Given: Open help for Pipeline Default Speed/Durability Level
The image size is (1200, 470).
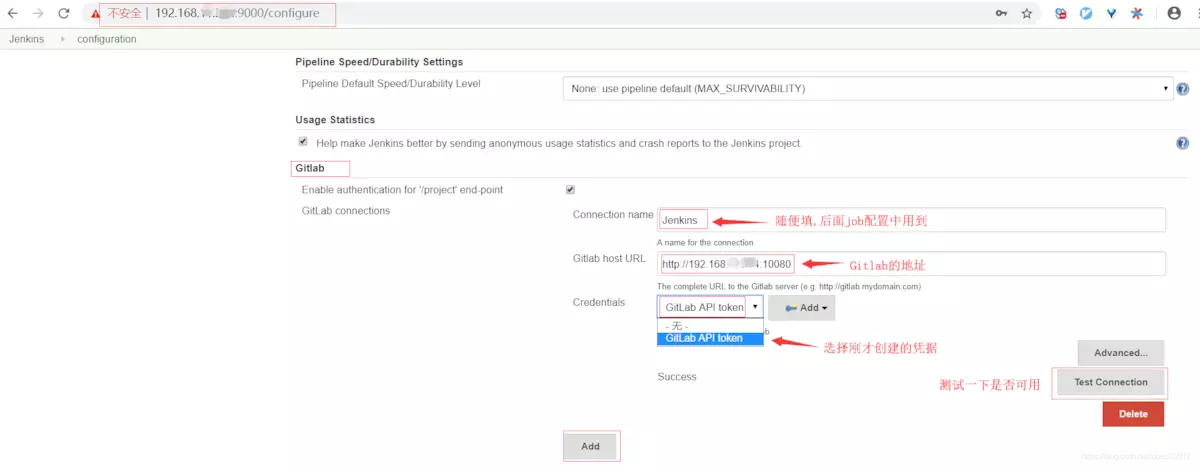Looking at the screenshot, I should pyautogui.click(x=1183, y=88).
